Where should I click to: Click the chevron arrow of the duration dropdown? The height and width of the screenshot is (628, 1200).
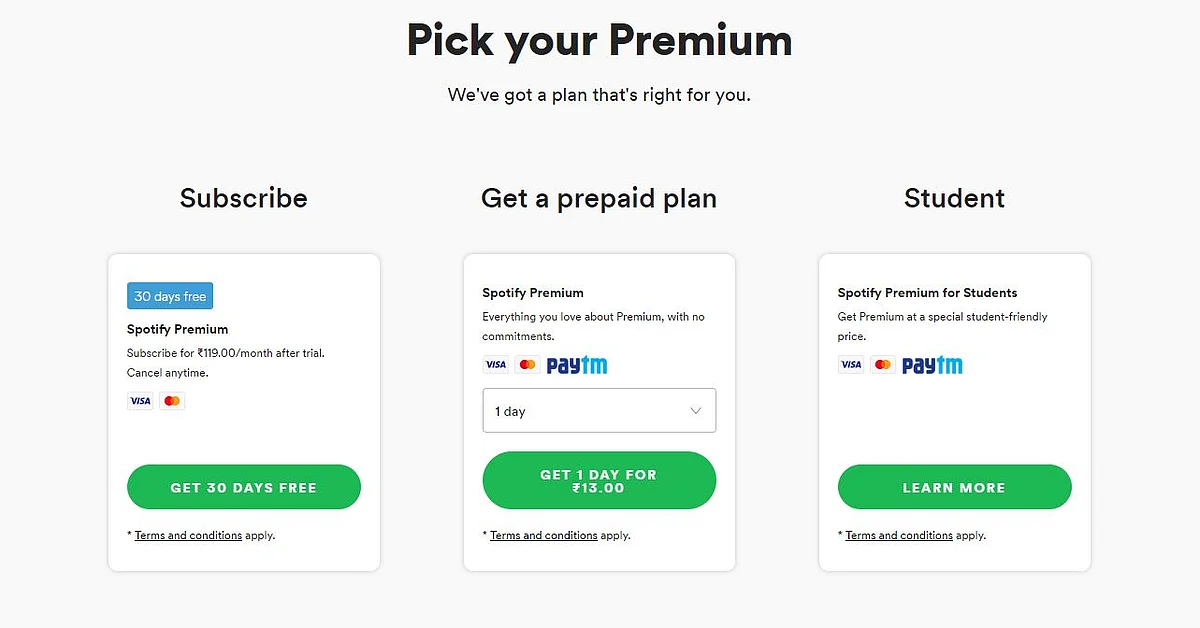[x=696, y=411]
